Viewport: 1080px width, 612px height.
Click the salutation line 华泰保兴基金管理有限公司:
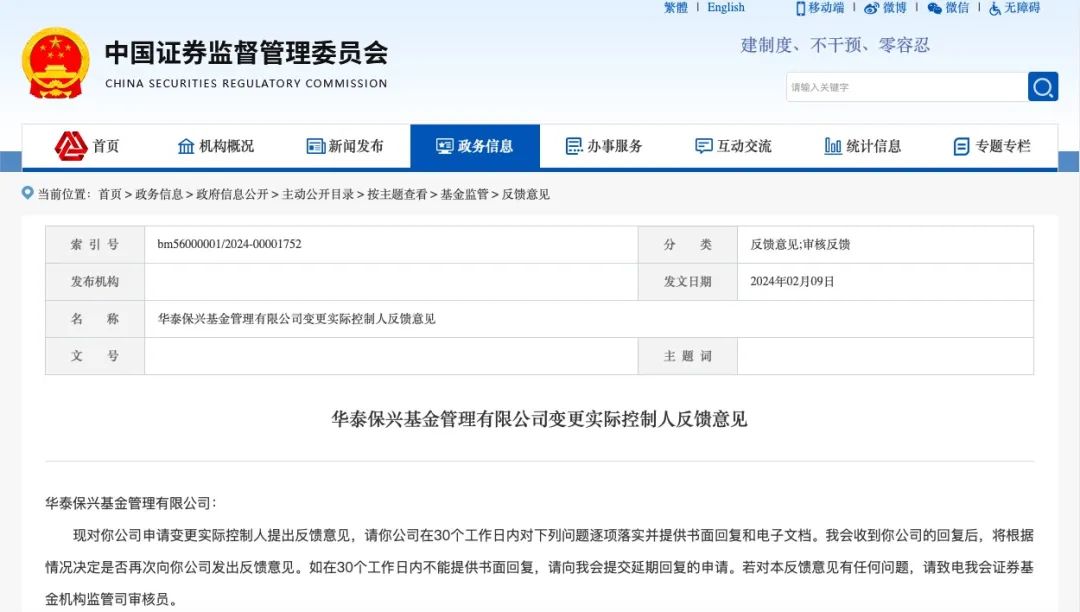(x=131, y=503)
